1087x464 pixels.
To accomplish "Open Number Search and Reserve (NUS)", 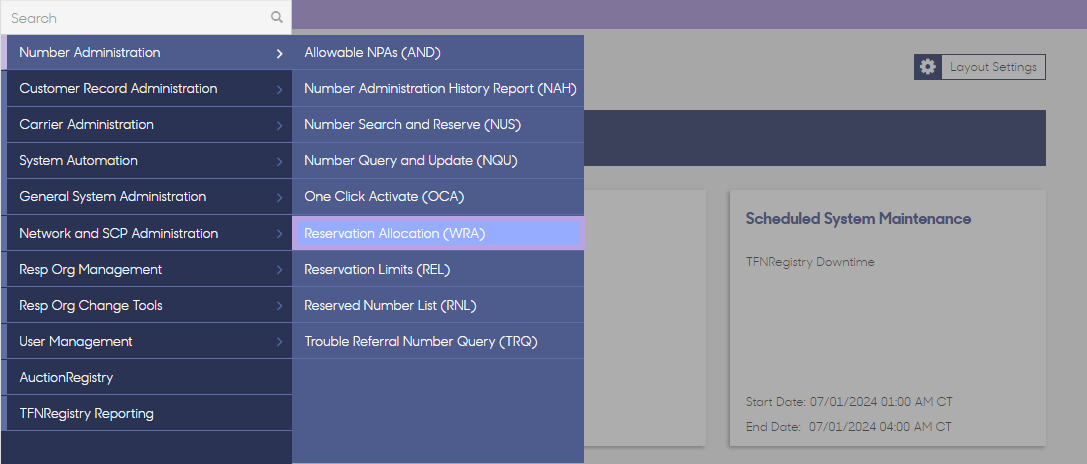I will 437,125.
